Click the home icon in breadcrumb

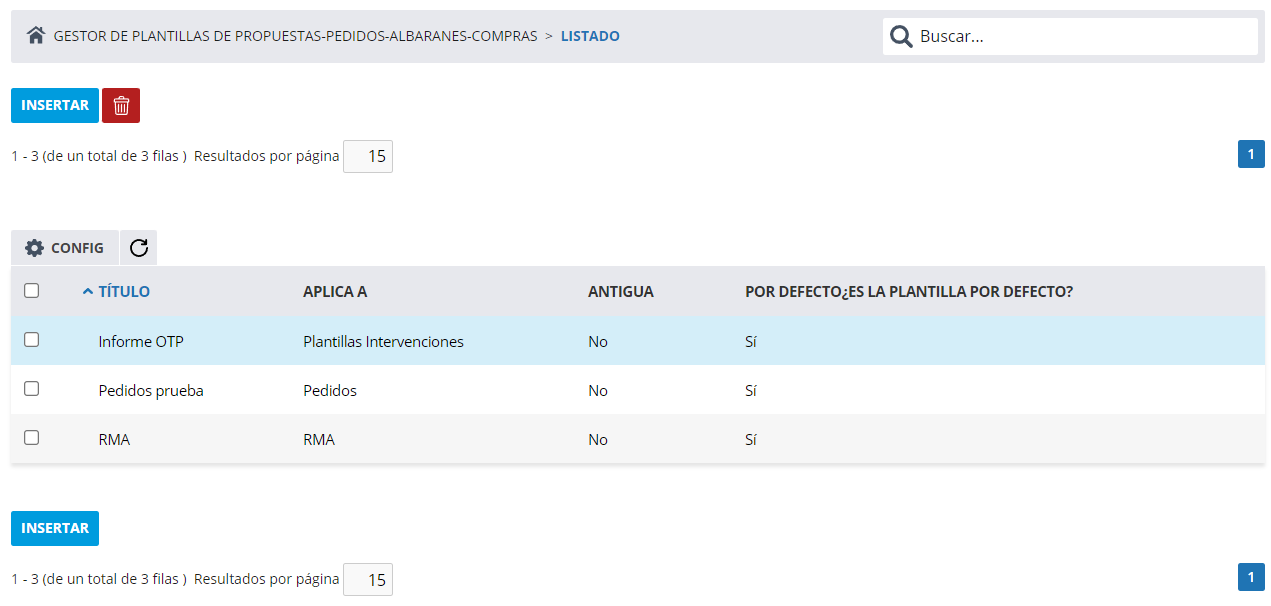(36, 36)
